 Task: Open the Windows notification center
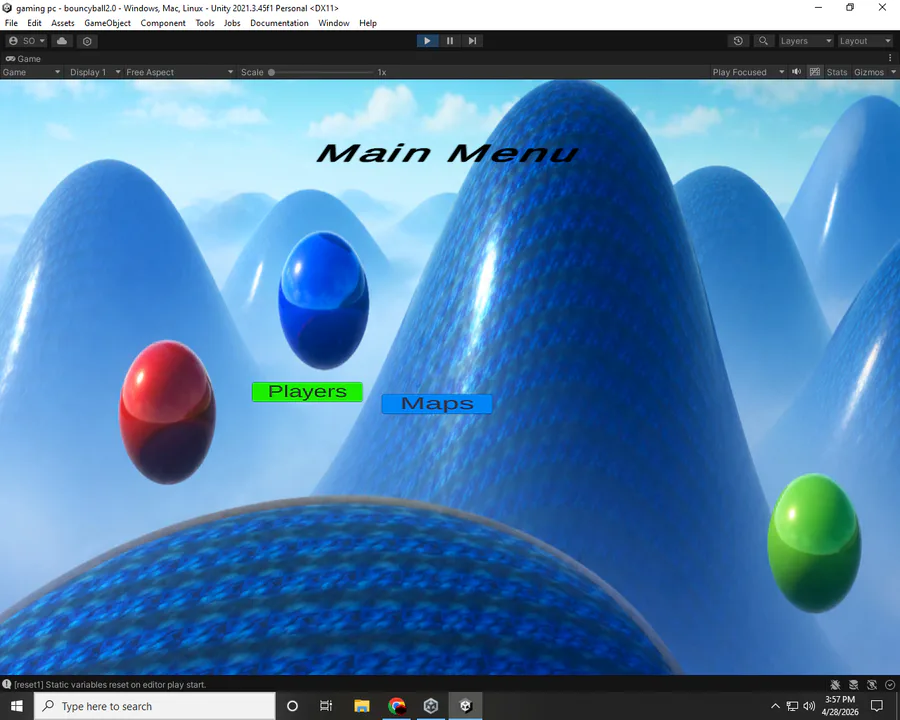pyautogui.click(x=876, y=706)
